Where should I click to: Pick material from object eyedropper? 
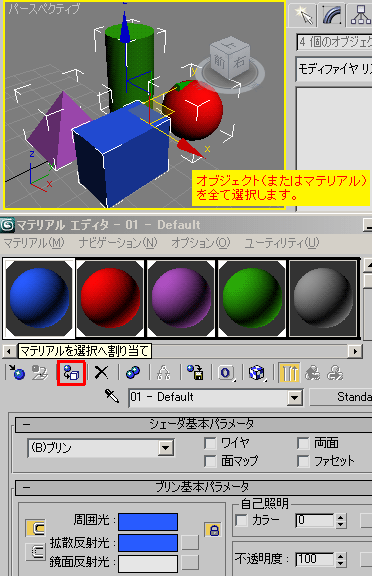[x=112, y=397]
